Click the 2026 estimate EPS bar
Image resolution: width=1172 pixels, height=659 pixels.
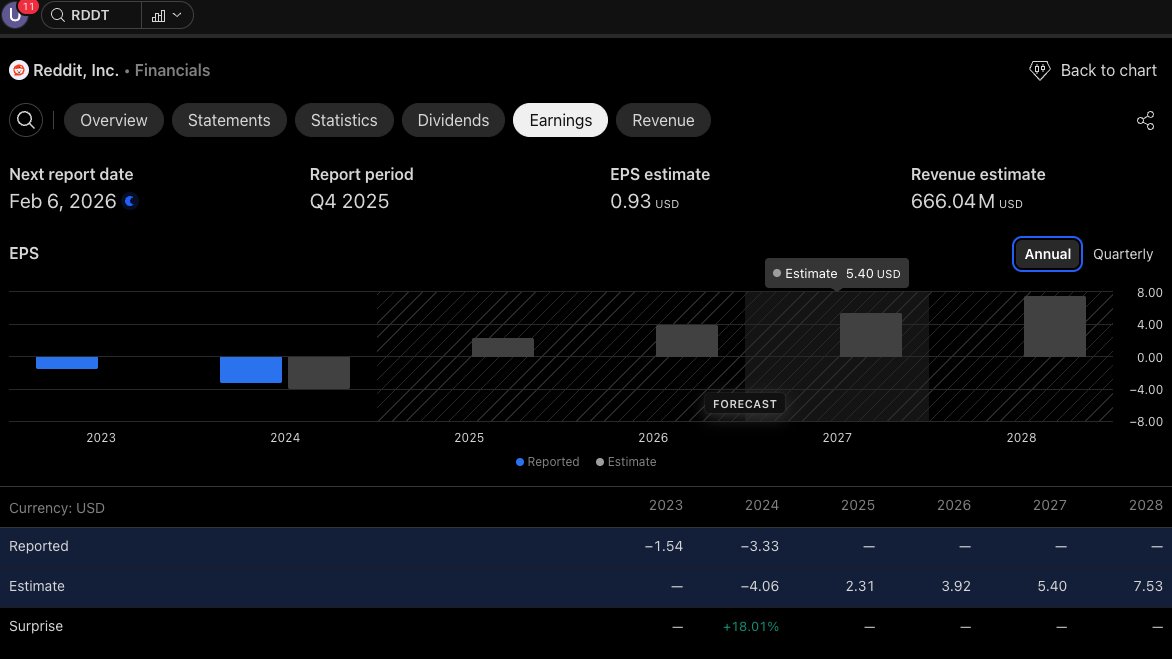pyautogui.click(x=687, y=341)
